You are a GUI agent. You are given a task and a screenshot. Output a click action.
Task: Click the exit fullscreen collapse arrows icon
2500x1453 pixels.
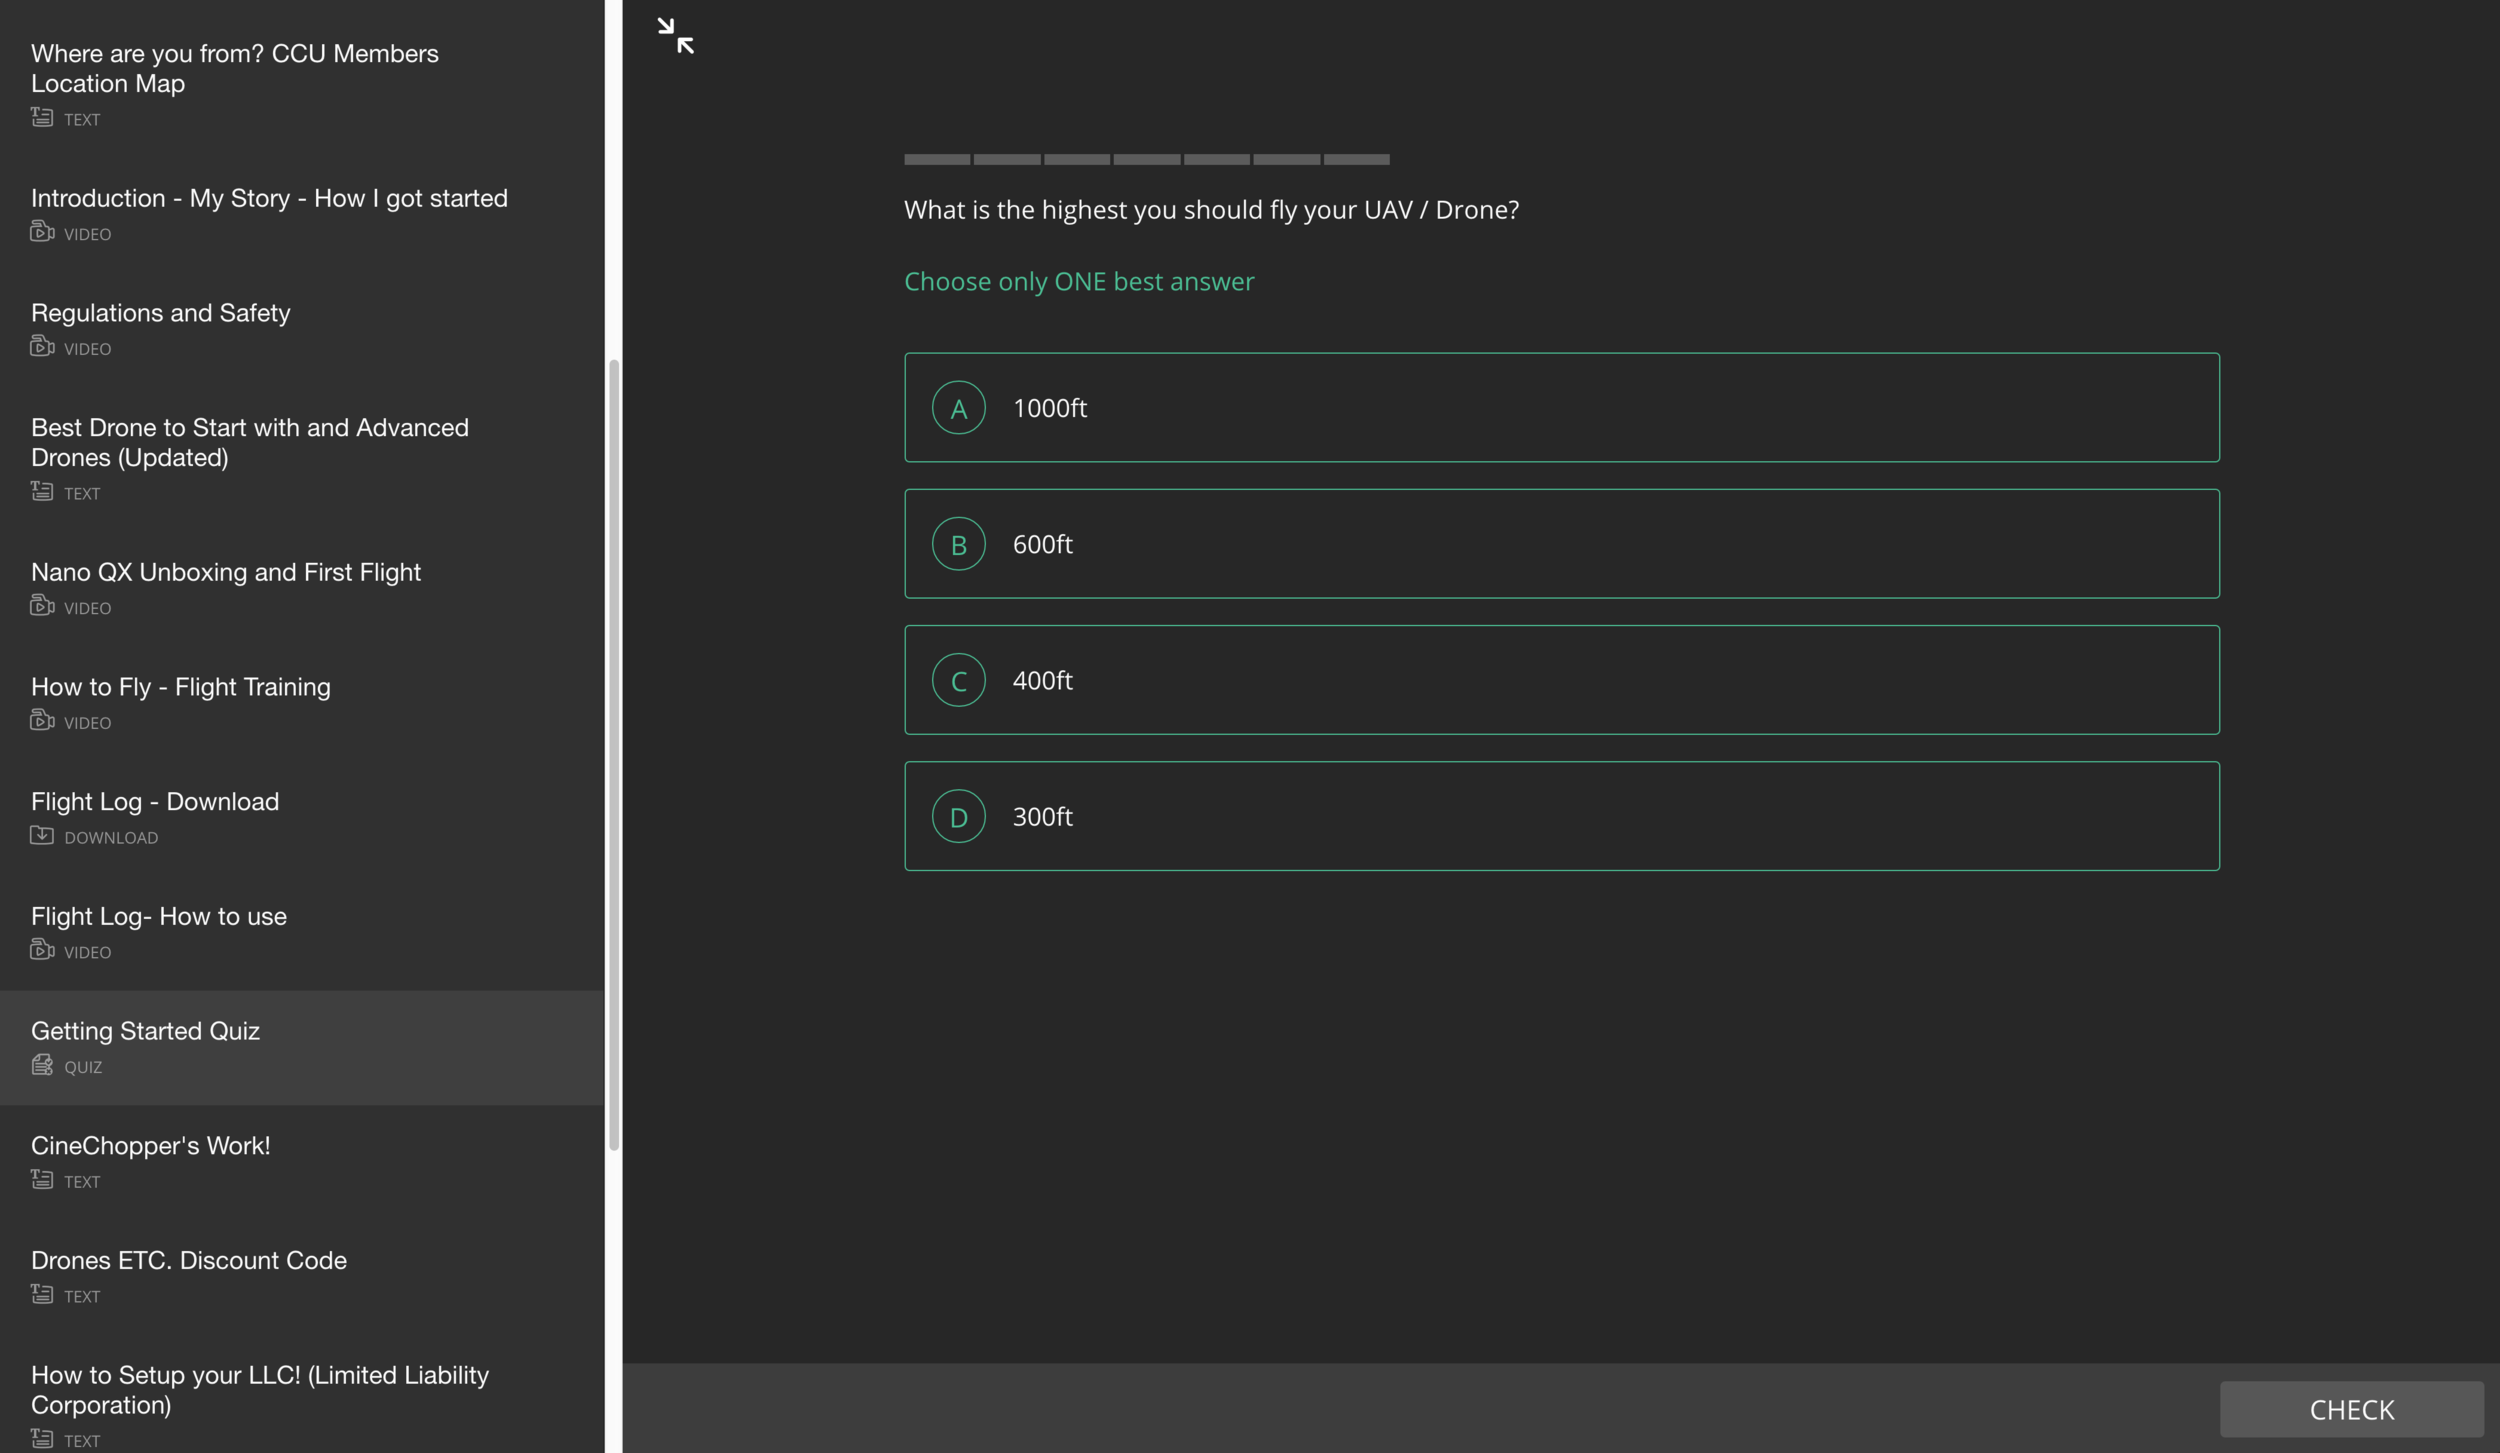675,36
